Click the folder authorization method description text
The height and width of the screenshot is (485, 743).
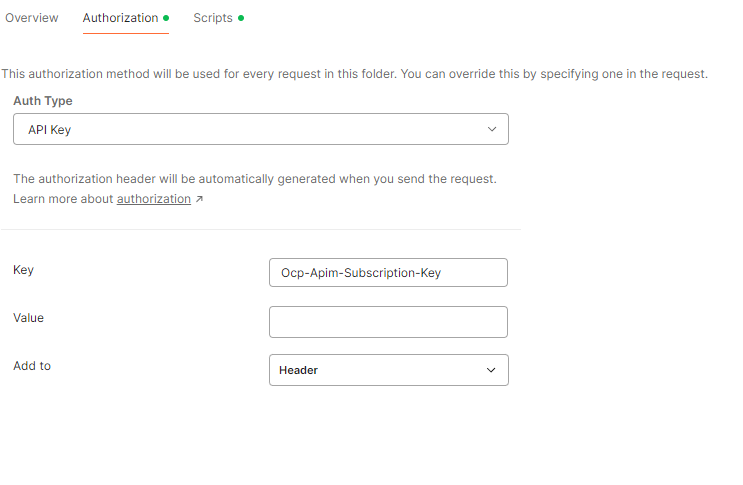point(354,74)
